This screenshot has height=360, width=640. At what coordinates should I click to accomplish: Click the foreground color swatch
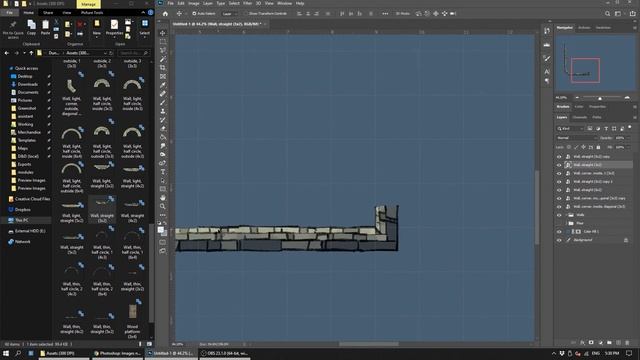(x=161, y=230)
